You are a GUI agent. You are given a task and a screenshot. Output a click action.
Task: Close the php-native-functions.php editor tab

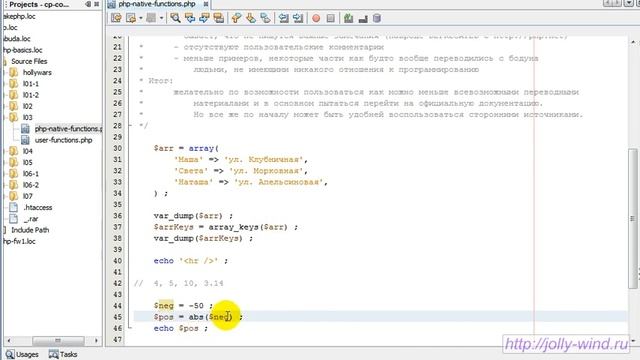(x=206, y=4)
